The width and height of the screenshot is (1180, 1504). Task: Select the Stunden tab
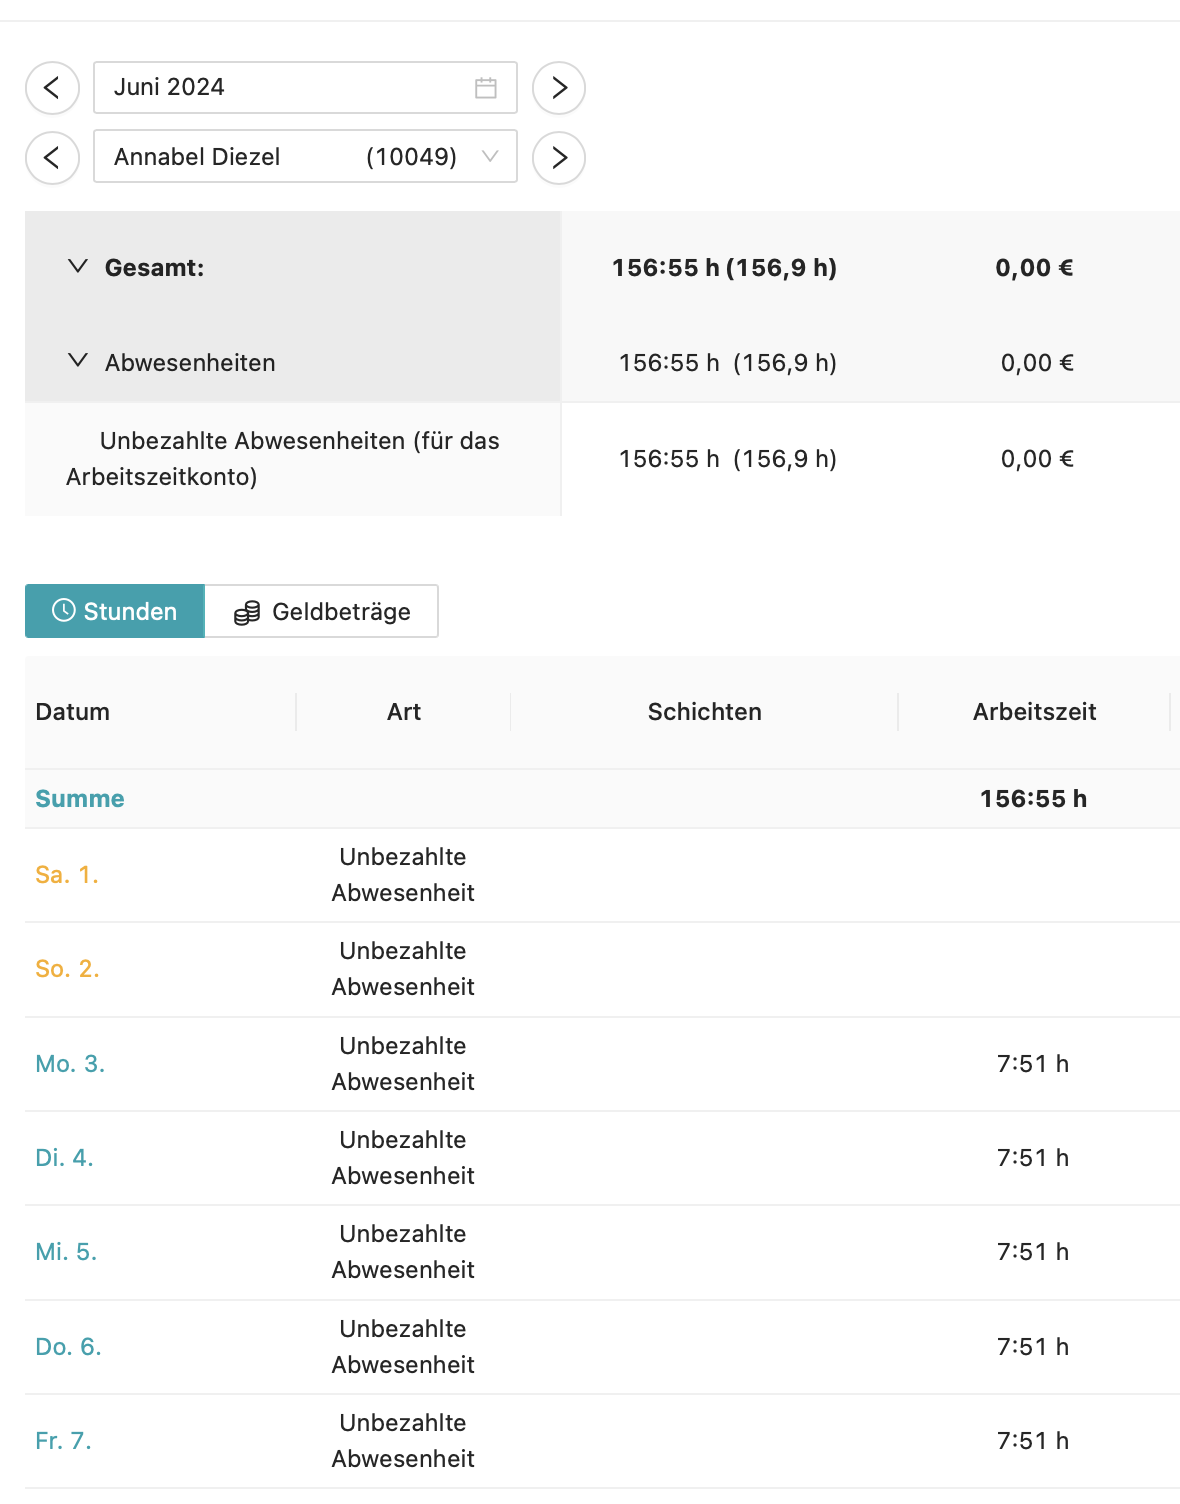coord(115,611)
